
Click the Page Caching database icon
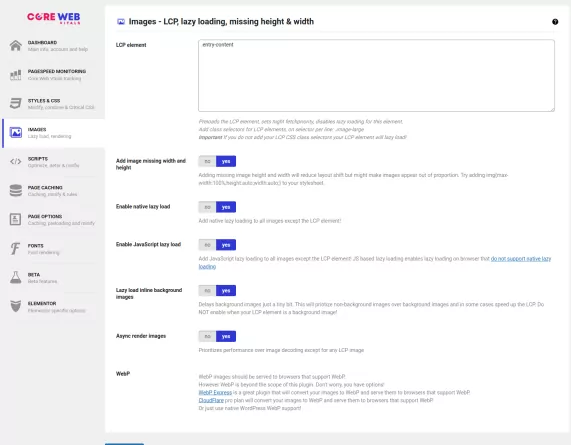(x=16, y=190)
